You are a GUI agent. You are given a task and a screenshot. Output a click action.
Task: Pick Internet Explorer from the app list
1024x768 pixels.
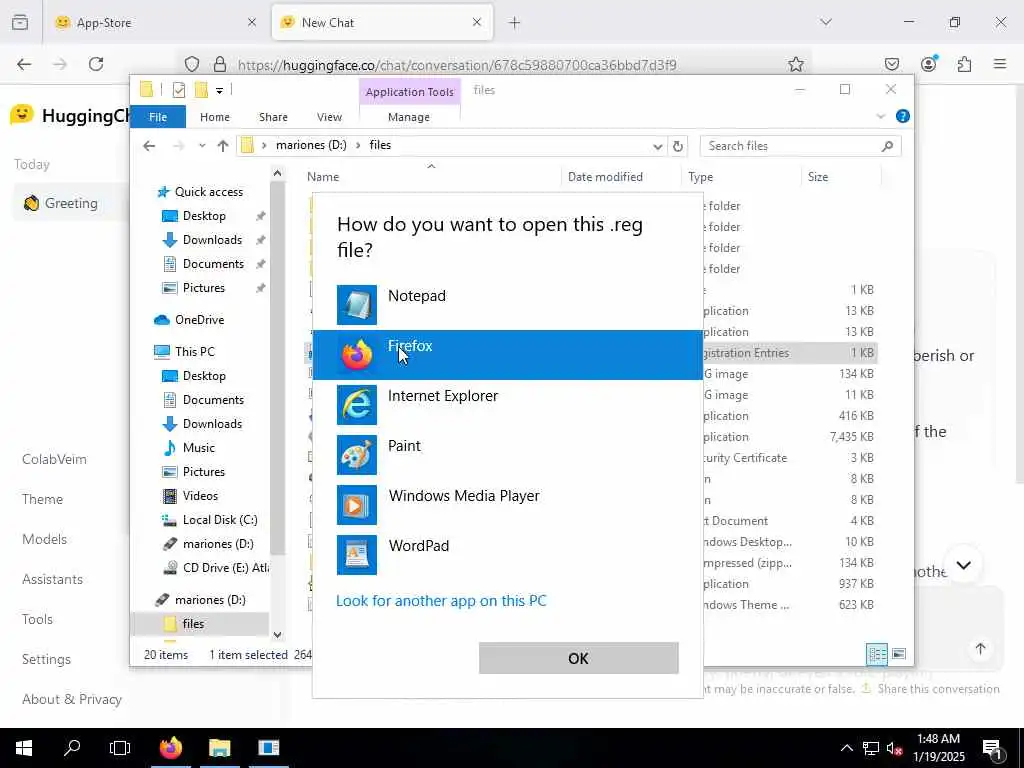[x=507, y=404]
